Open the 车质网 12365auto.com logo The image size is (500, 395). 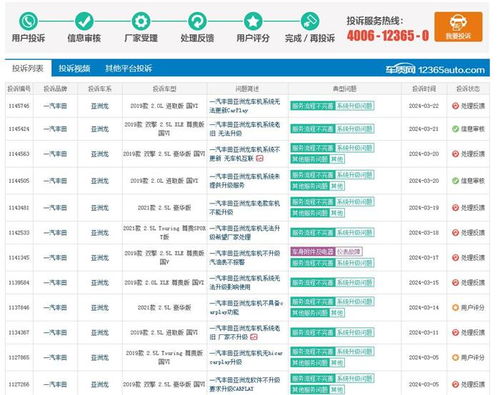coord(435,69)
